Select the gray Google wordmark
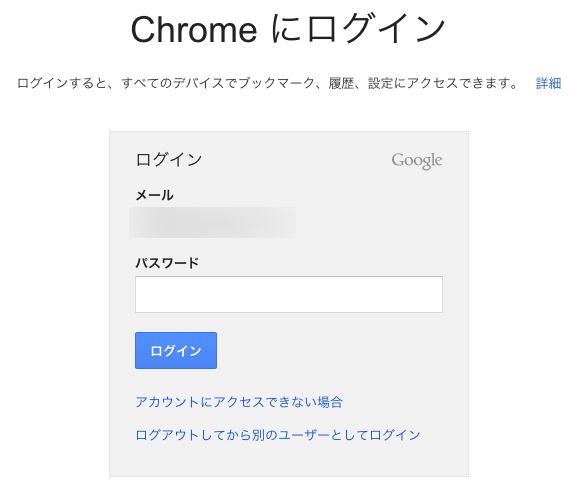585x487 pixels. tap(417, 161)
